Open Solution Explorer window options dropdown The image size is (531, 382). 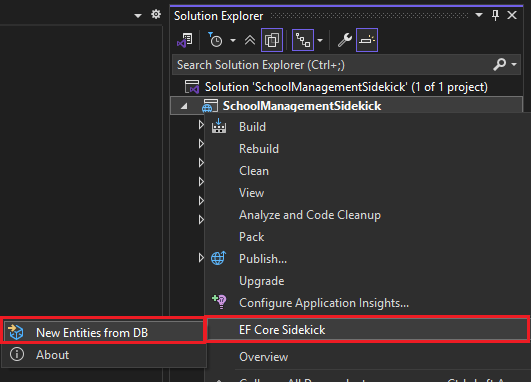pyautogui.click(x=479, y=15)
